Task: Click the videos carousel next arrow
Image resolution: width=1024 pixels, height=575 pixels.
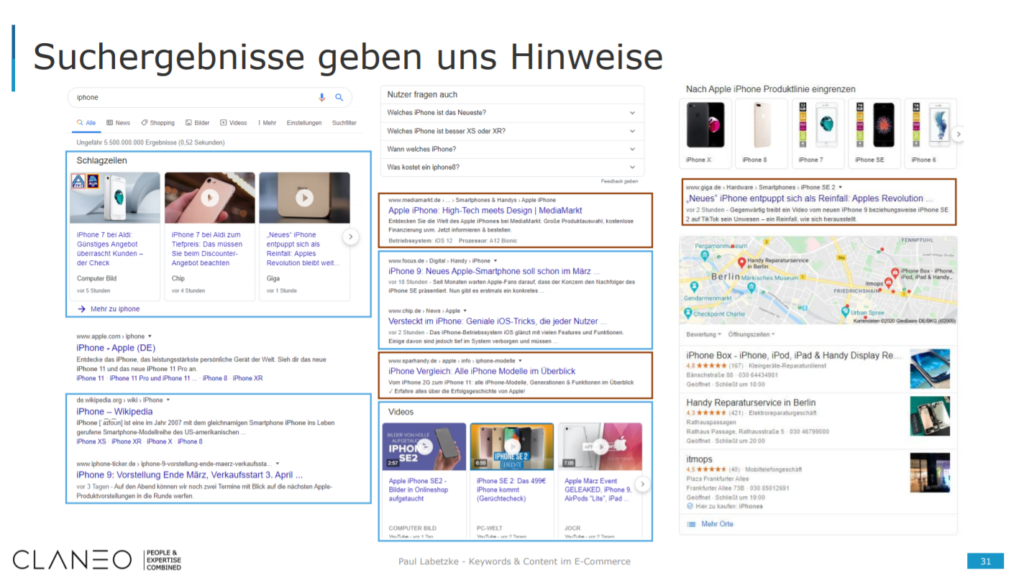Action: click(643, 484)
